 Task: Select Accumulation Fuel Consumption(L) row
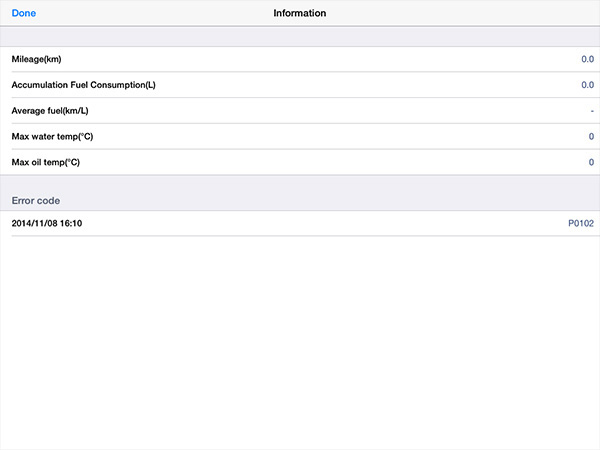point(300,85)
